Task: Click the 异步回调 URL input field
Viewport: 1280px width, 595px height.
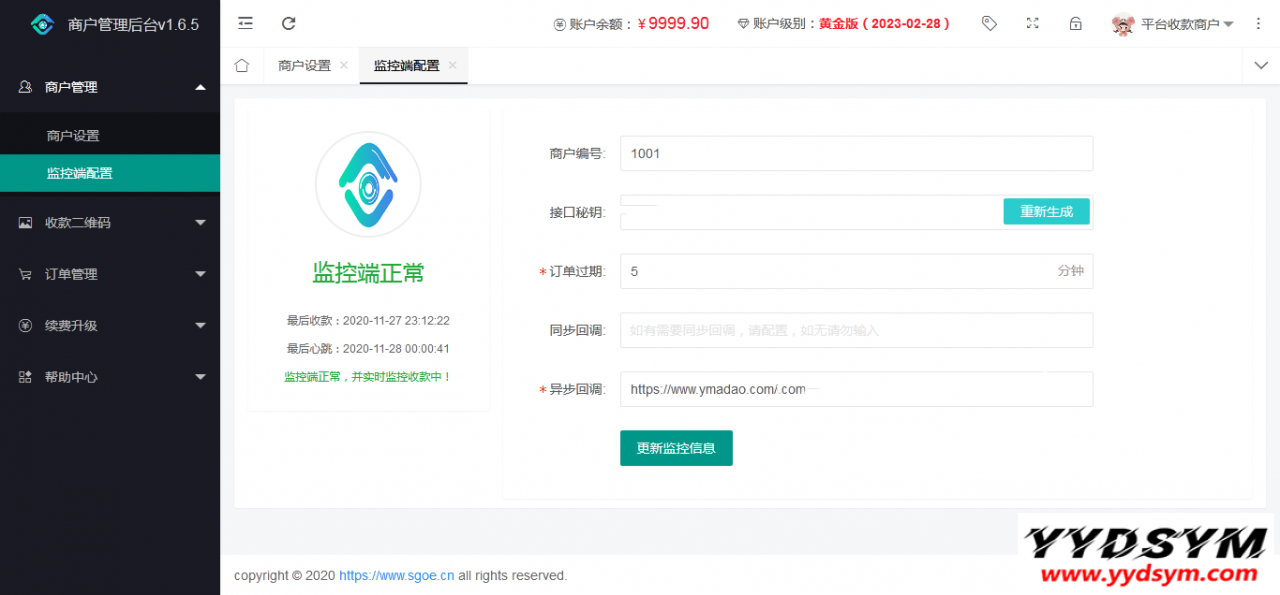Action: point(856,389)
